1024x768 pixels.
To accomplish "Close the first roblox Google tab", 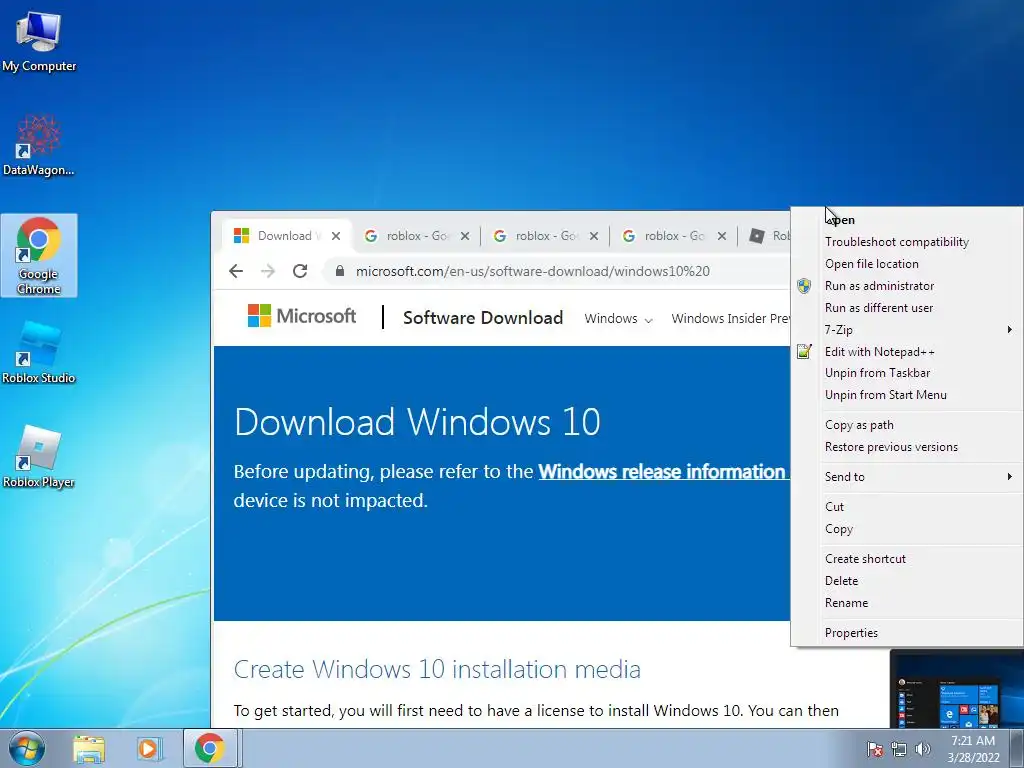I will point(465,236).
